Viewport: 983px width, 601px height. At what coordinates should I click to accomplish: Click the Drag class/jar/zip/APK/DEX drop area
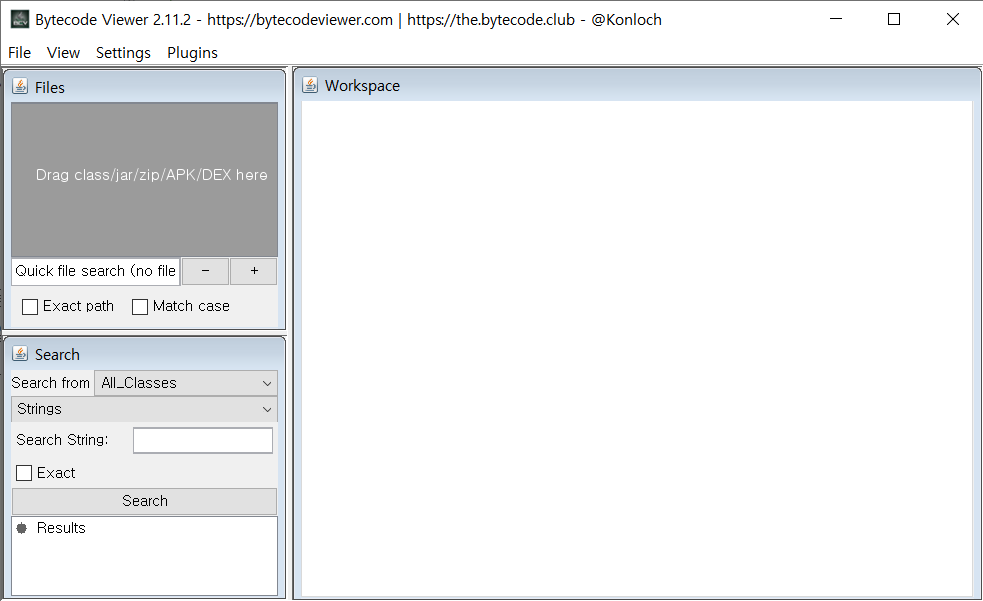pos(144,179)
